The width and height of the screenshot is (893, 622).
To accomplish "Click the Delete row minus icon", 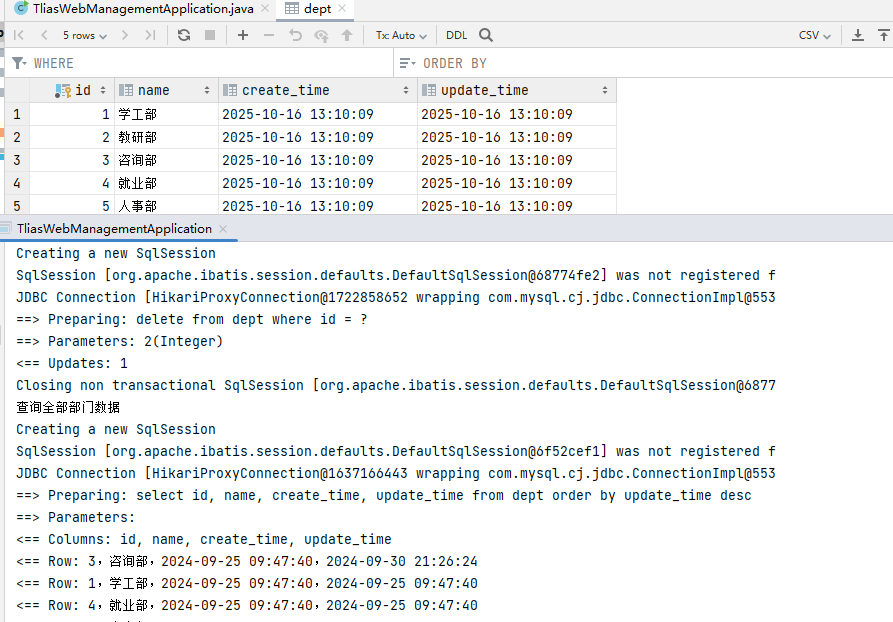I will (x=269, y=35).
